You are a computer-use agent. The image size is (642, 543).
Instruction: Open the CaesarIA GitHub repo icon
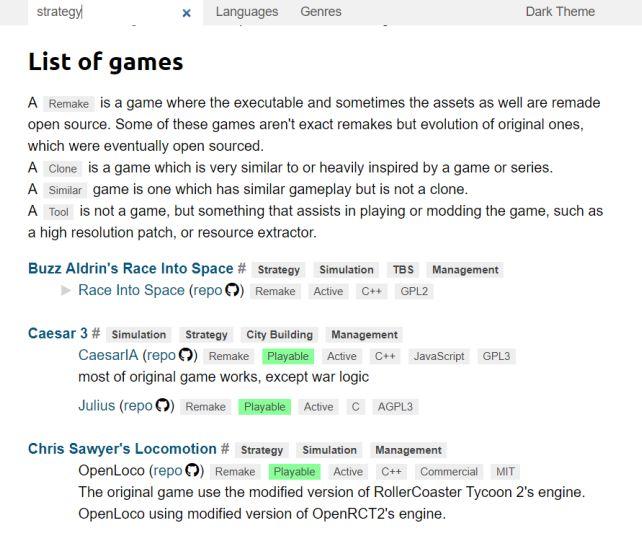click(185, 355)
